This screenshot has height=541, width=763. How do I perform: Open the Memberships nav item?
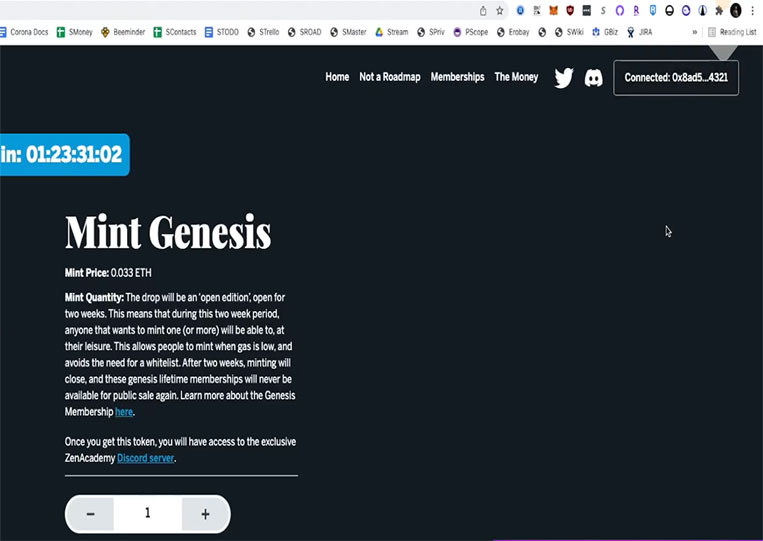(x=457, y=77)
